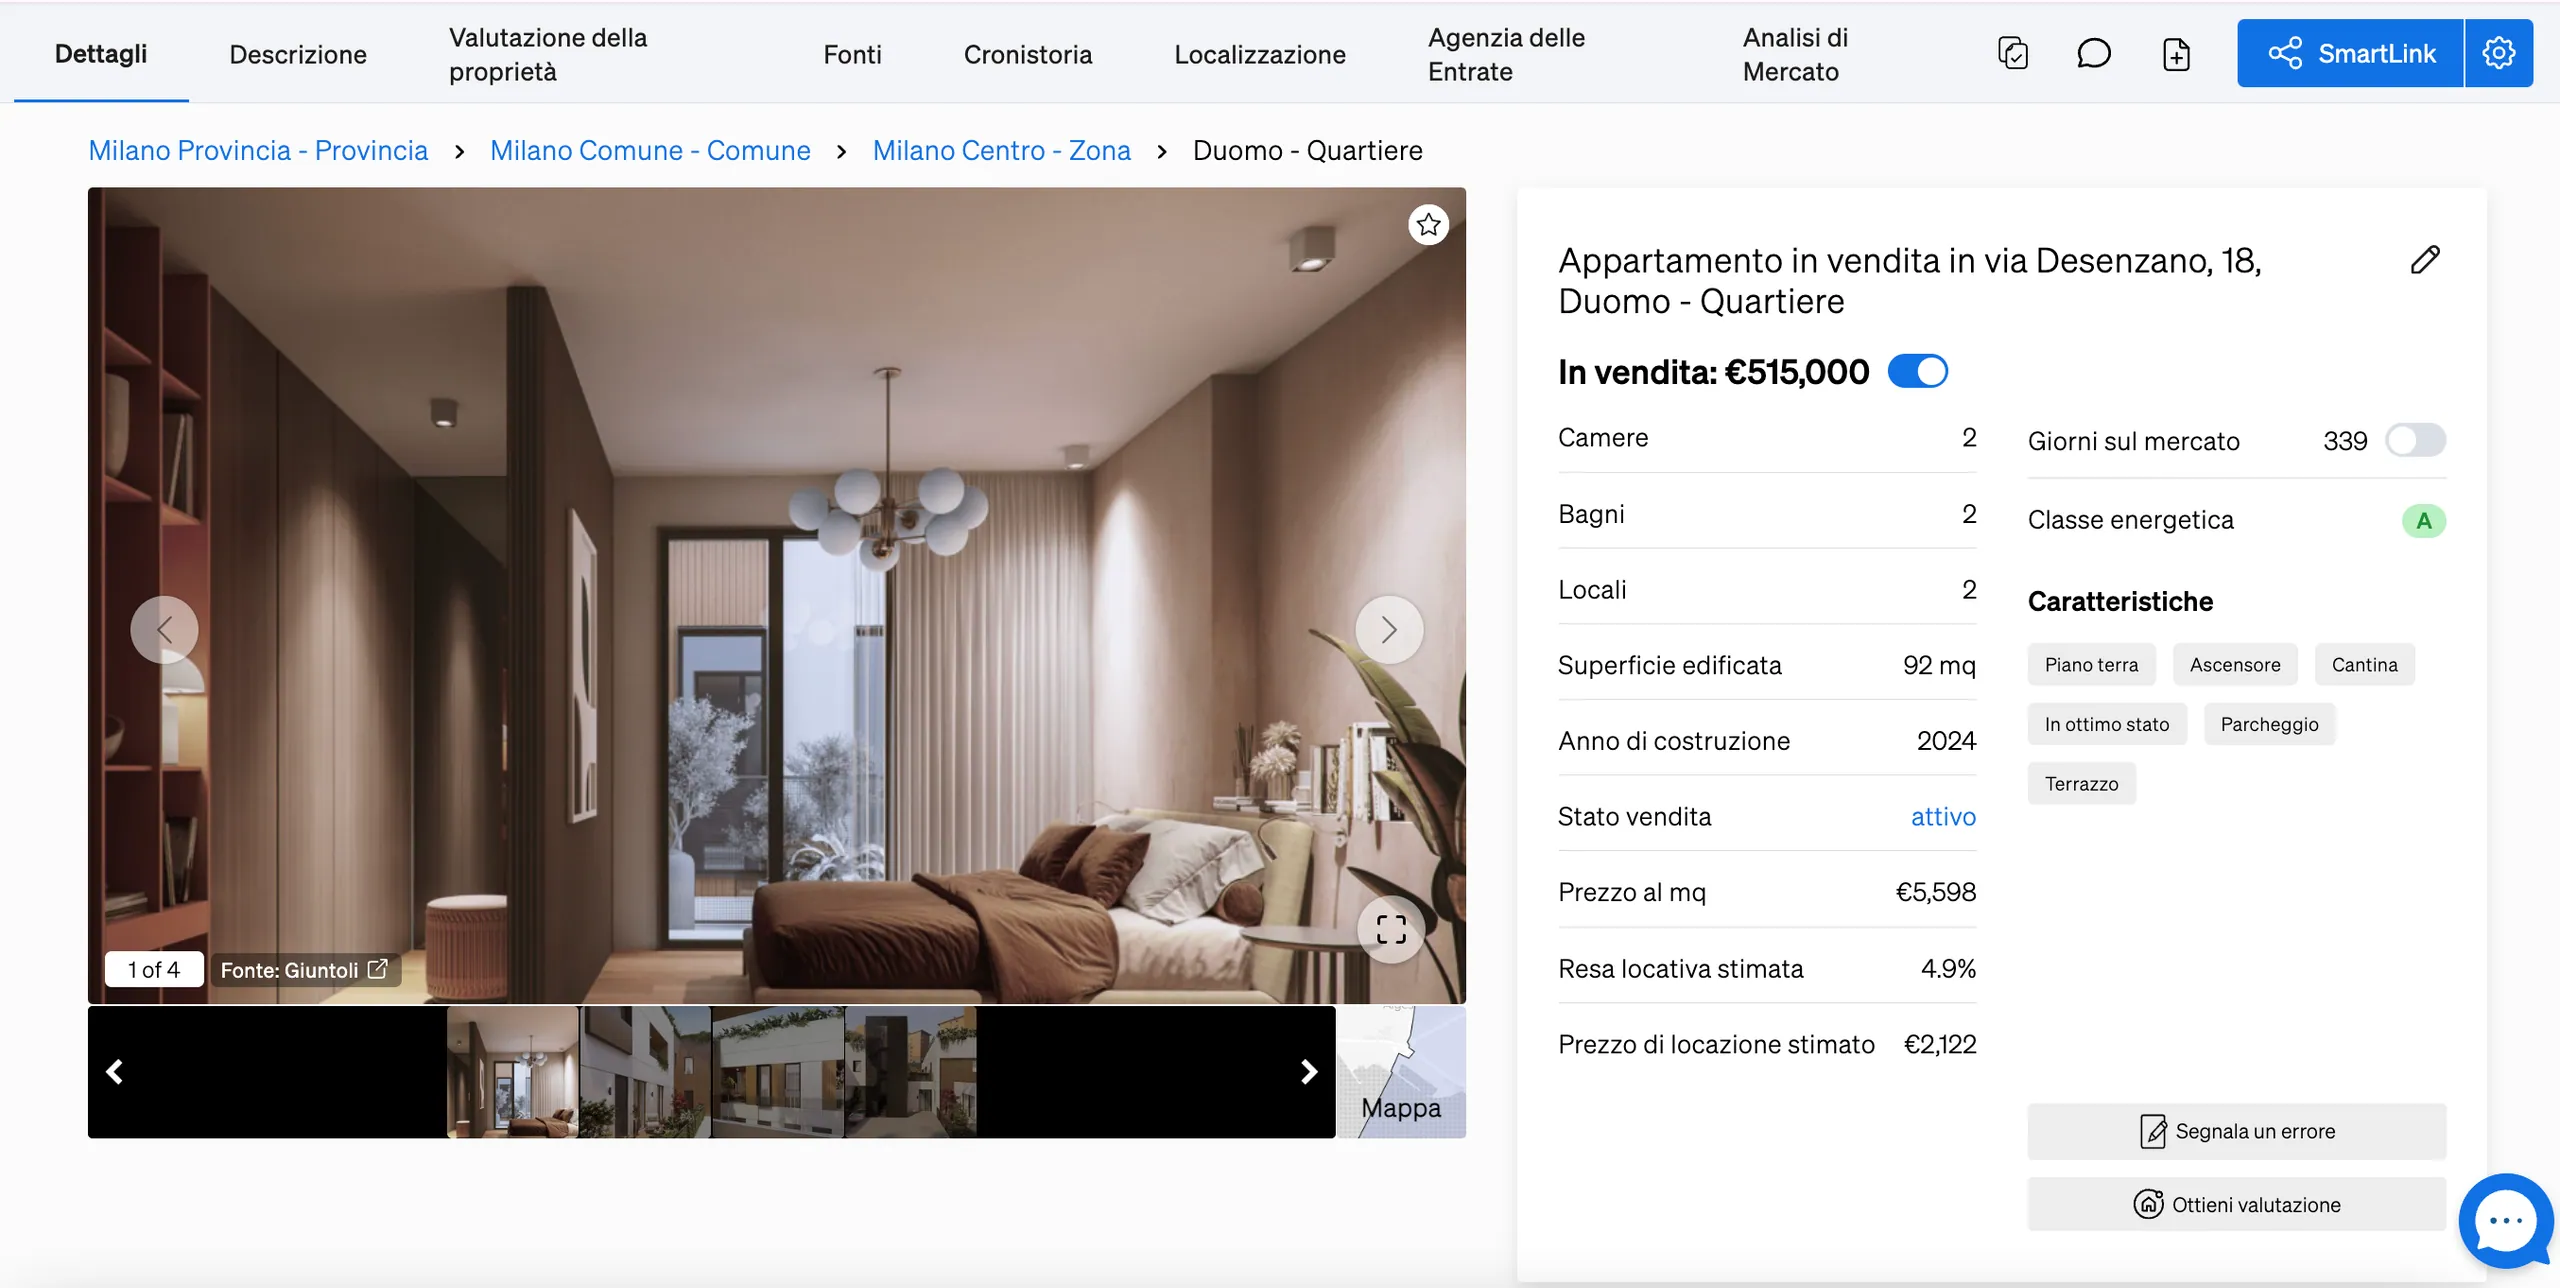Image resolution: width=2560 pixels, height=1288 pixels.
Task: Open the chat bubble icon in toolbar
Action: point(2093,53)
